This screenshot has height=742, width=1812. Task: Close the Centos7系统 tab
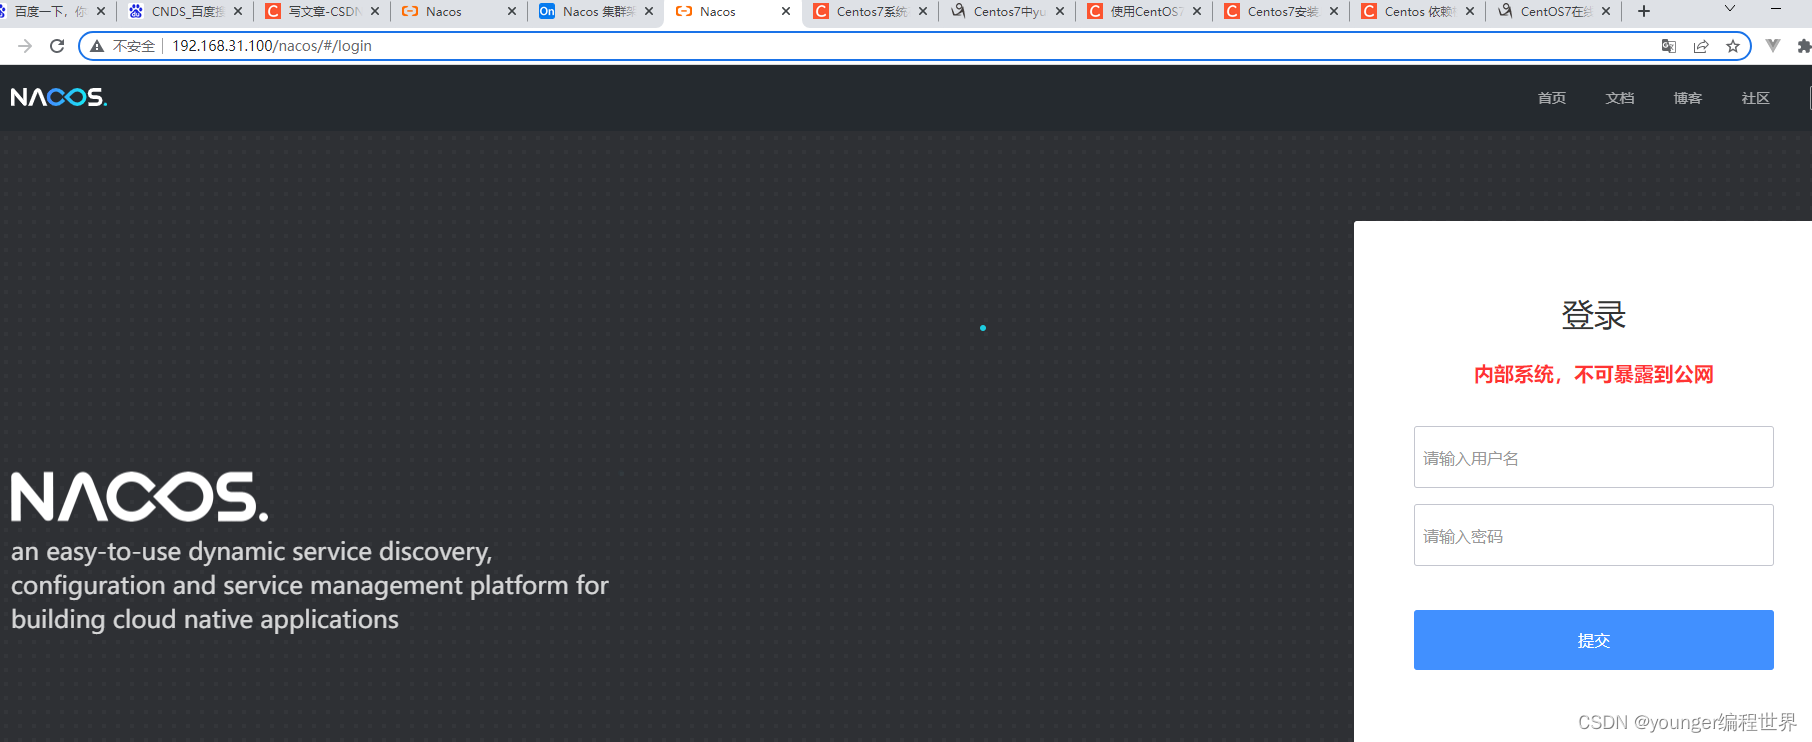pos(923,12)
